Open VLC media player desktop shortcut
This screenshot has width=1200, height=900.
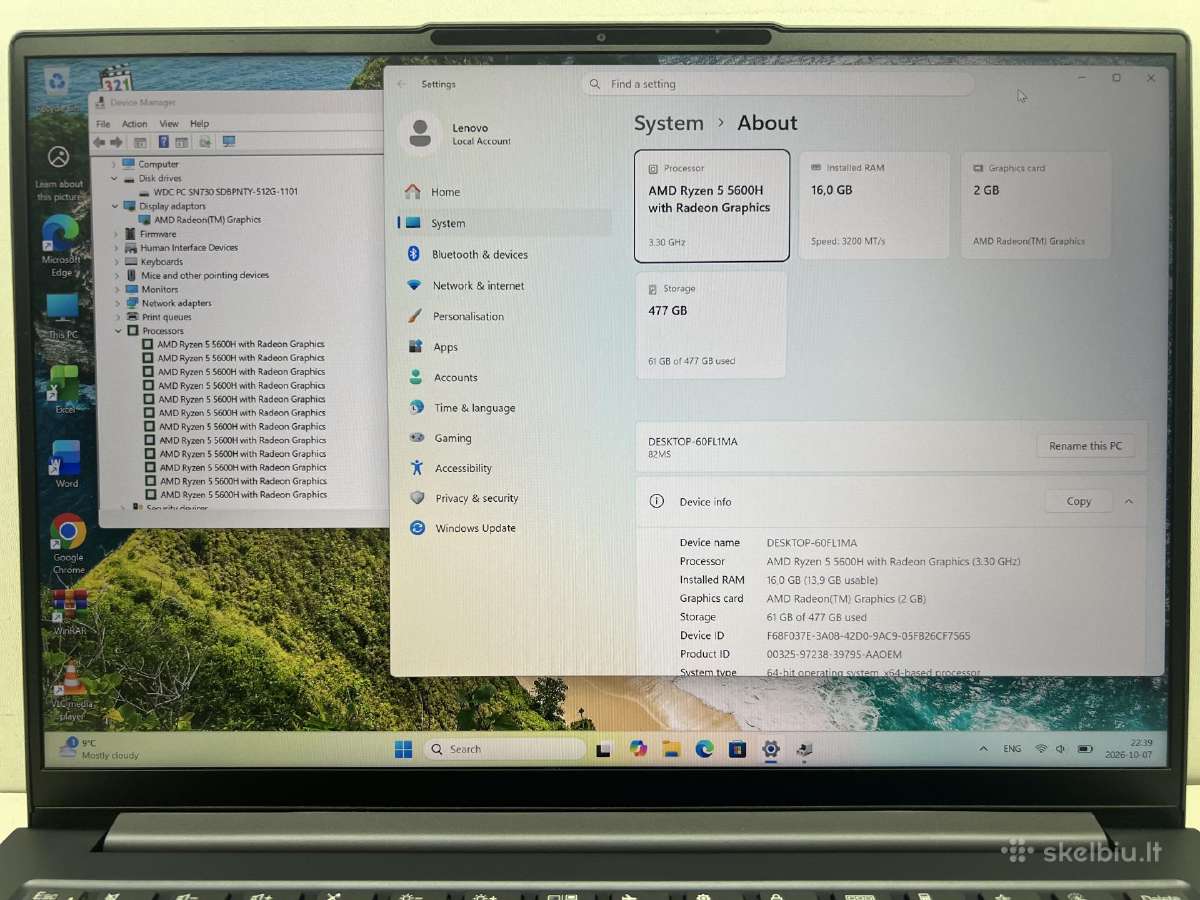(x=72, y=690)
